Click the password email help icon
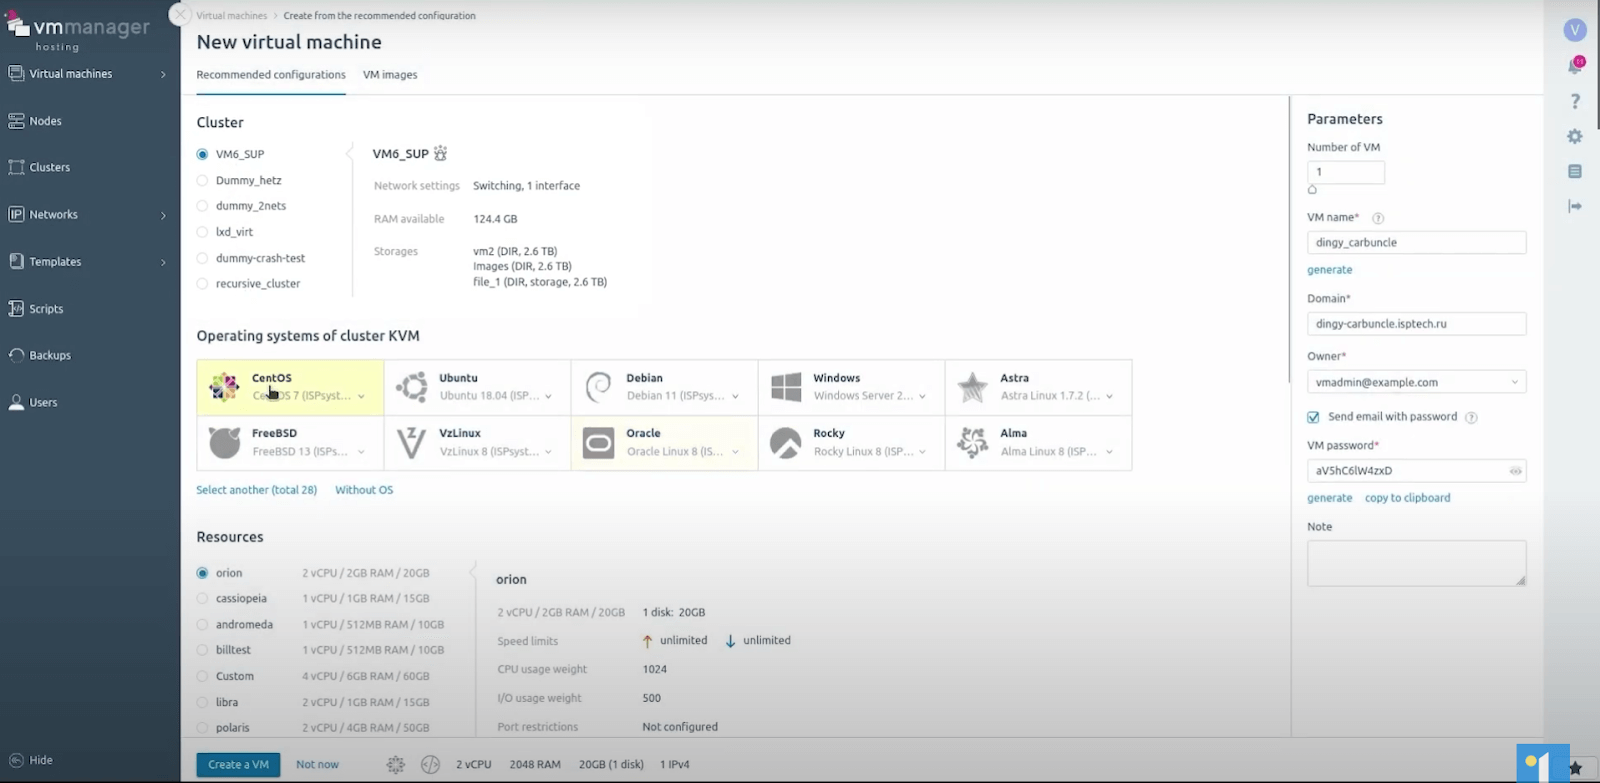 (1471, 418)
